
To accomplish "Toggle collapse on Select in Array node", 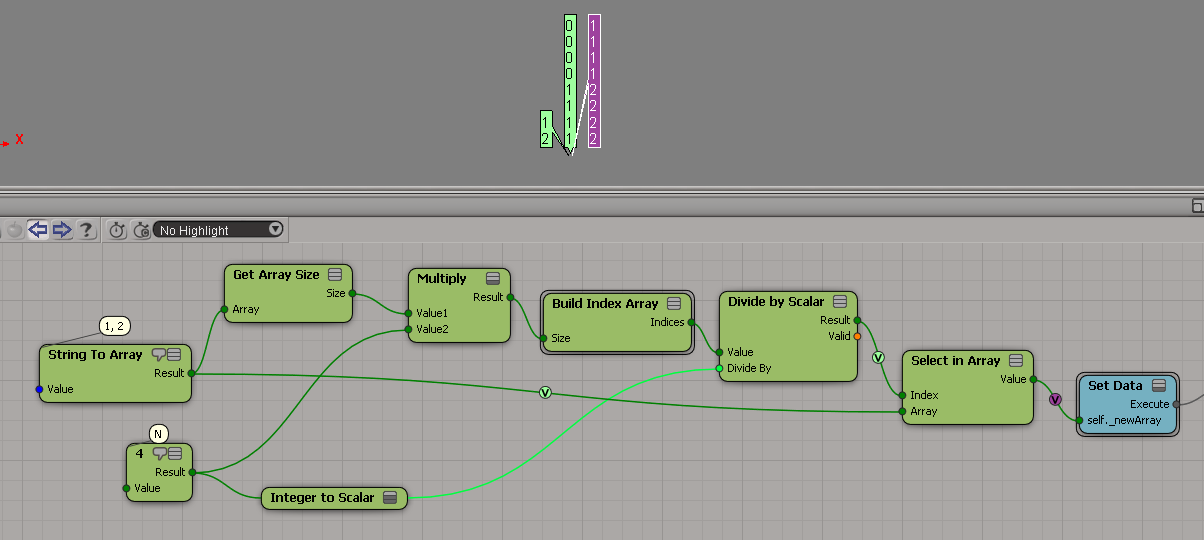I will (x=1016, y=361).
